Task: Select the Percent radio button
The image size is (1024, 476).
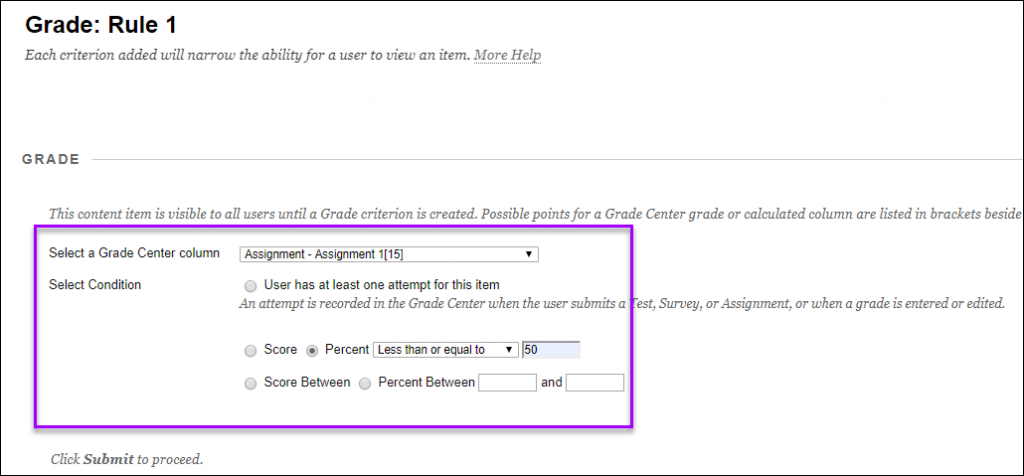Action: 312,351
